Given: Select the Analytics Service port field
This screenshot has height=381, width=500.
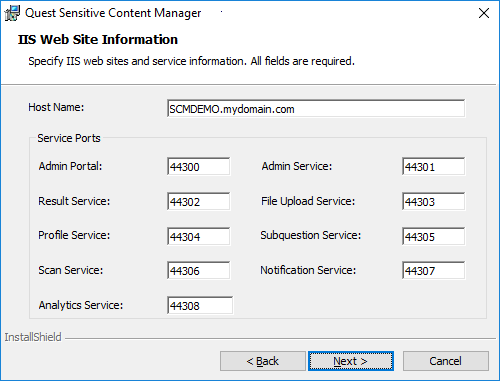Looking at the screenshot, I should 200,305.
